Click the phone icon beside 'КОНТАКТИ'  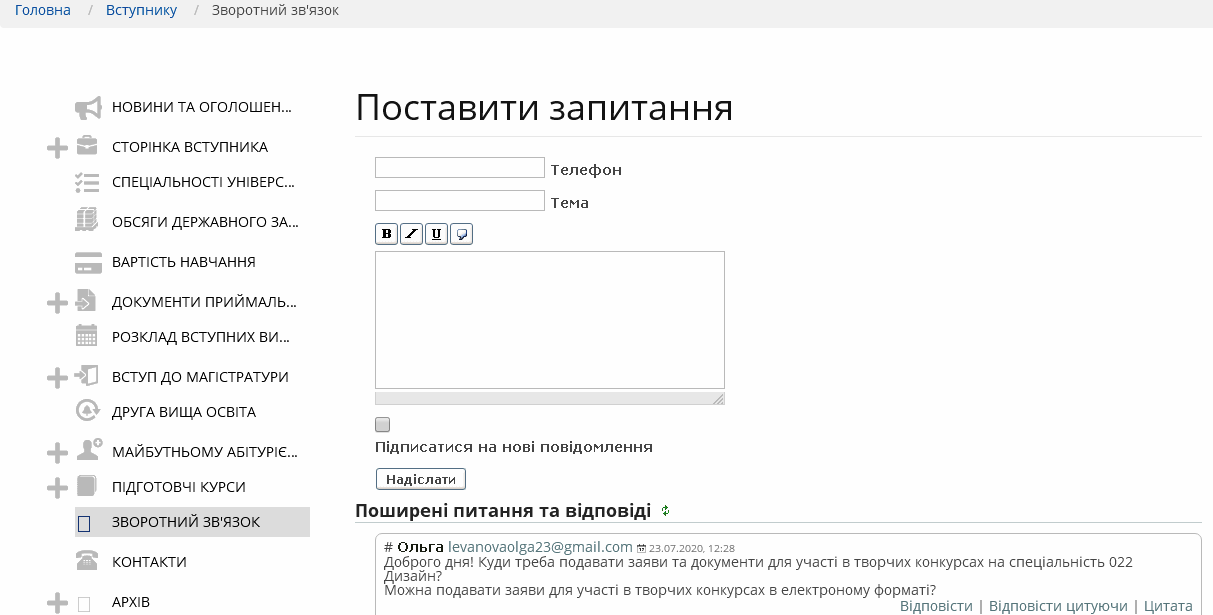[x=86, y=561]
